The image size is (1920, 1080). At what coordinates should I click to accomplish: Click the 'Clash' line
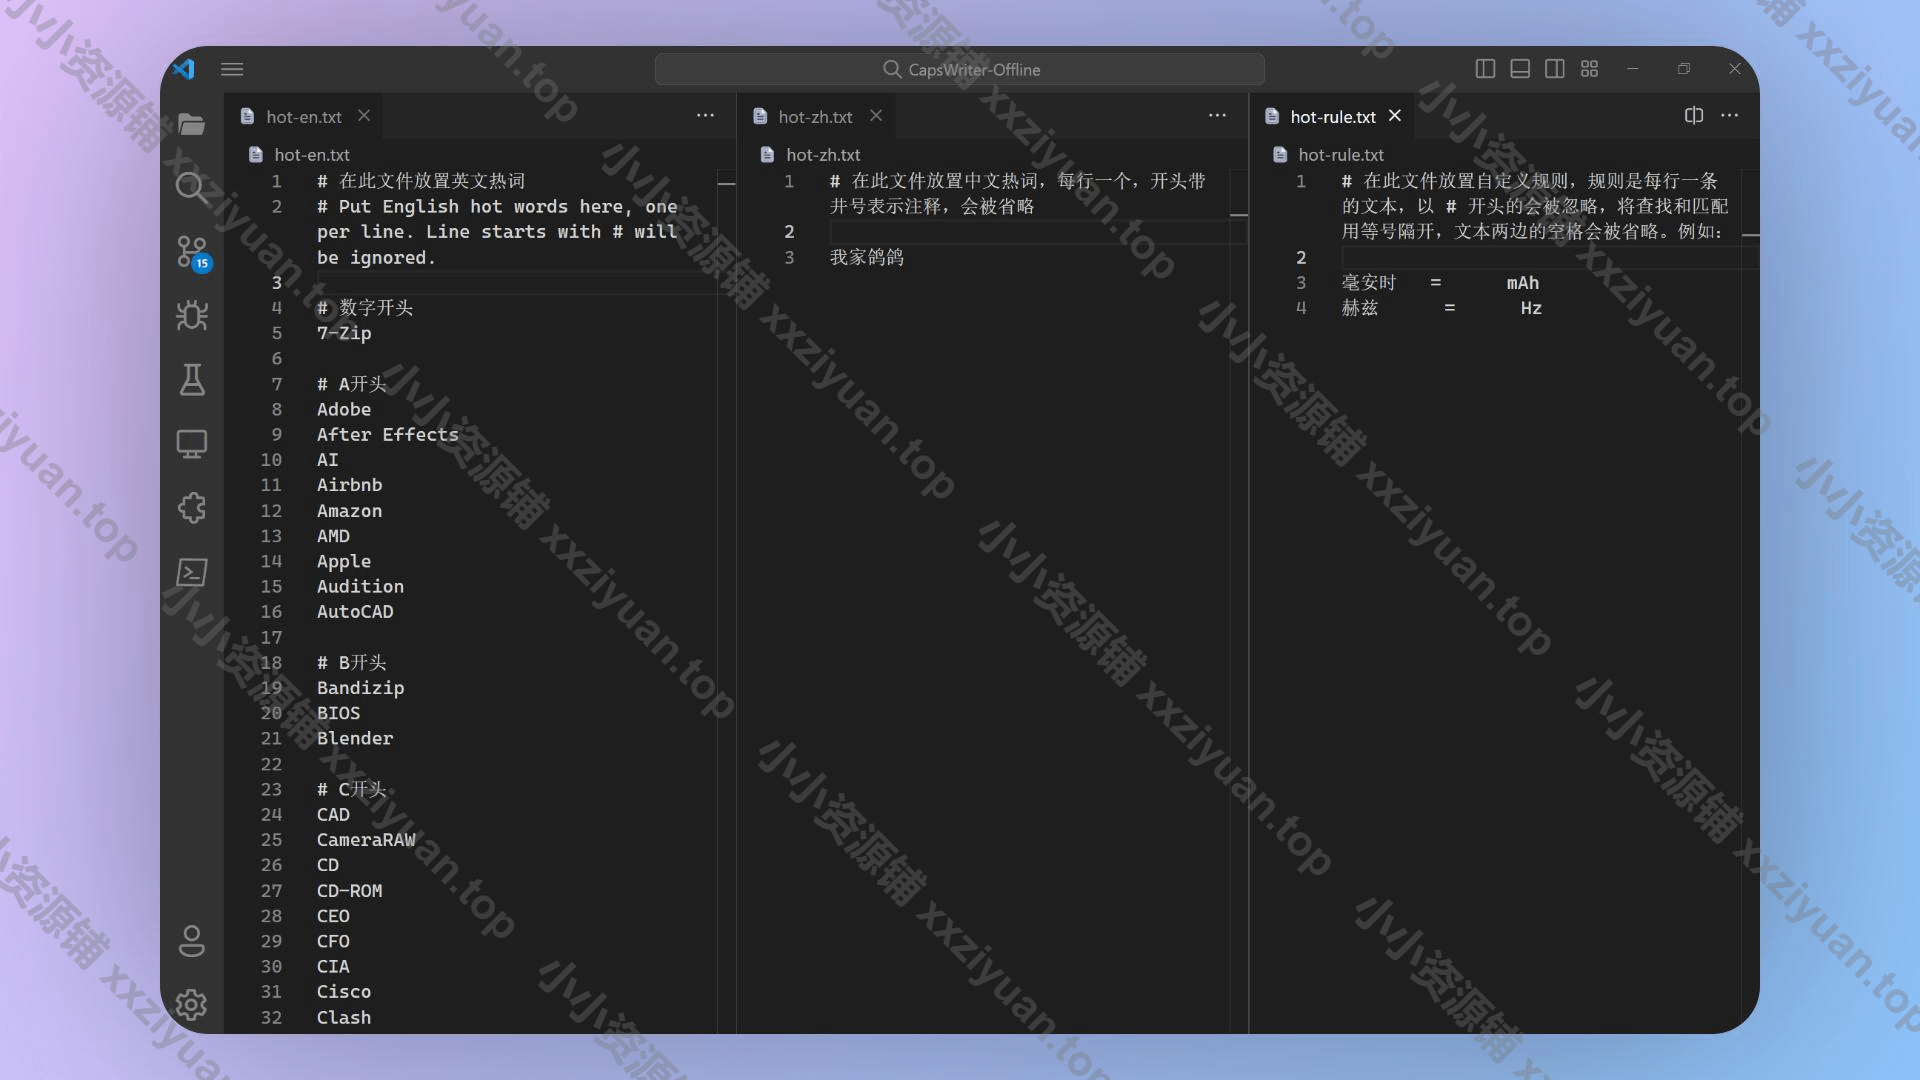coord(344,1017)
